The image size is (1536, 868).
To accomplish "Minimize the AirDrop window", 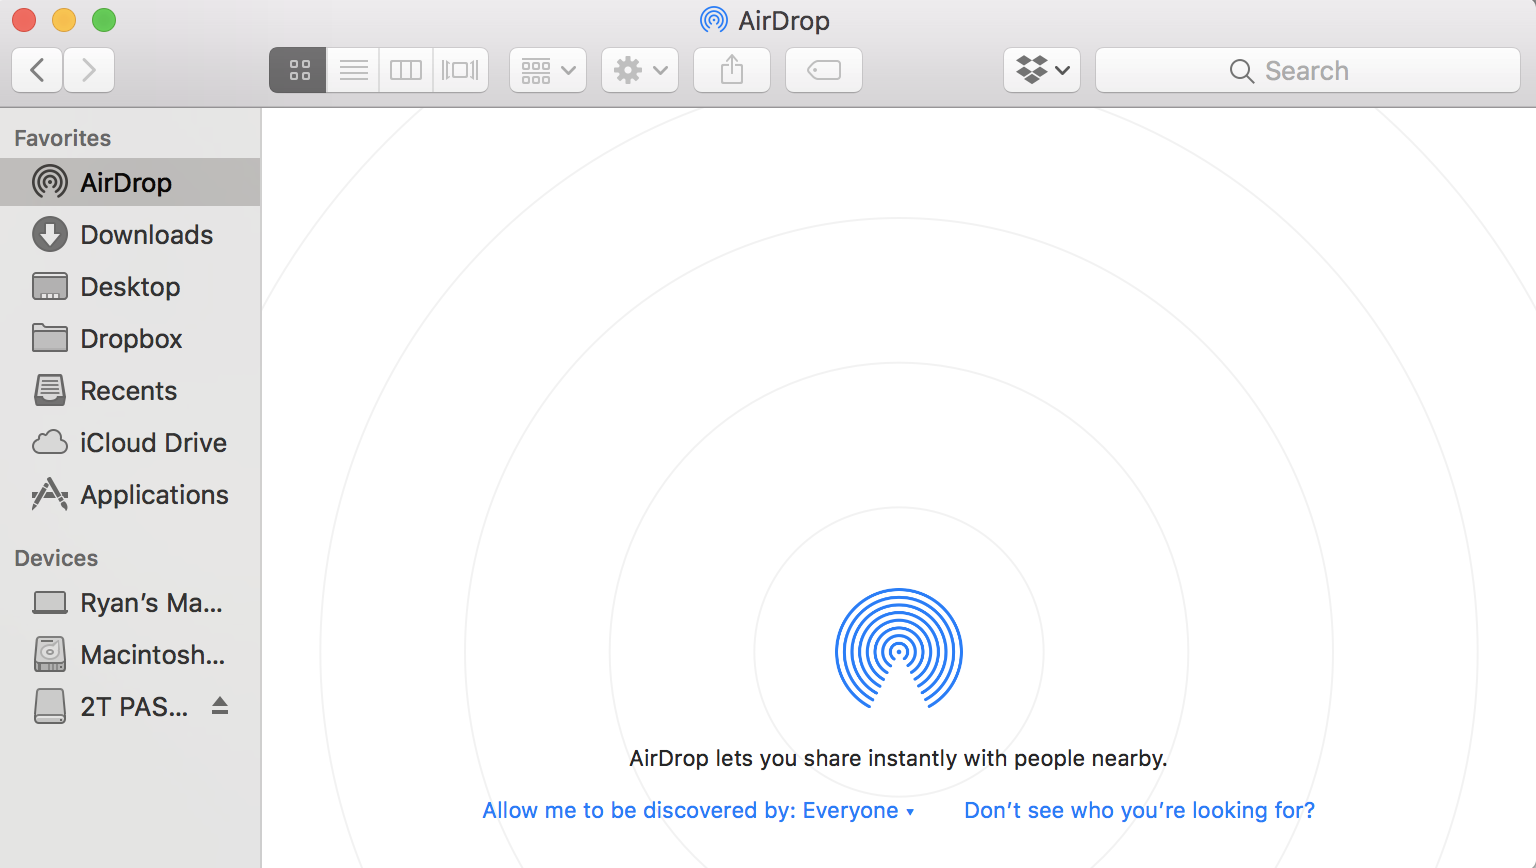I will [x=64, y=20].
